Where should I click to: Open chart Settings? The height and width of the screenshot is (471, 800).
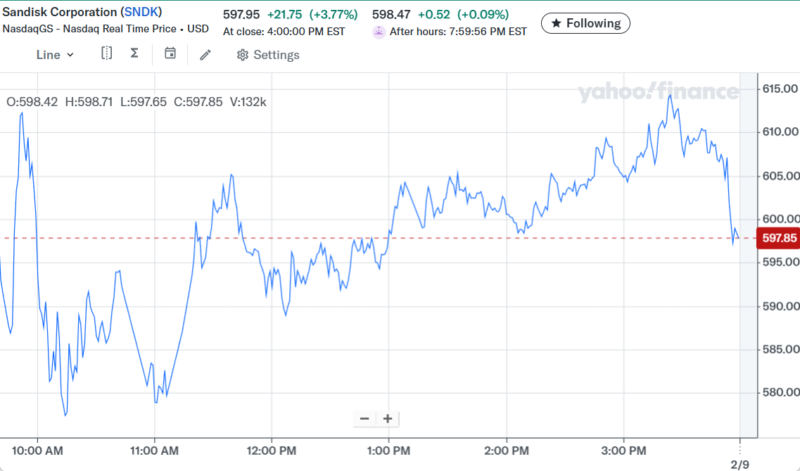pos(267,55)
